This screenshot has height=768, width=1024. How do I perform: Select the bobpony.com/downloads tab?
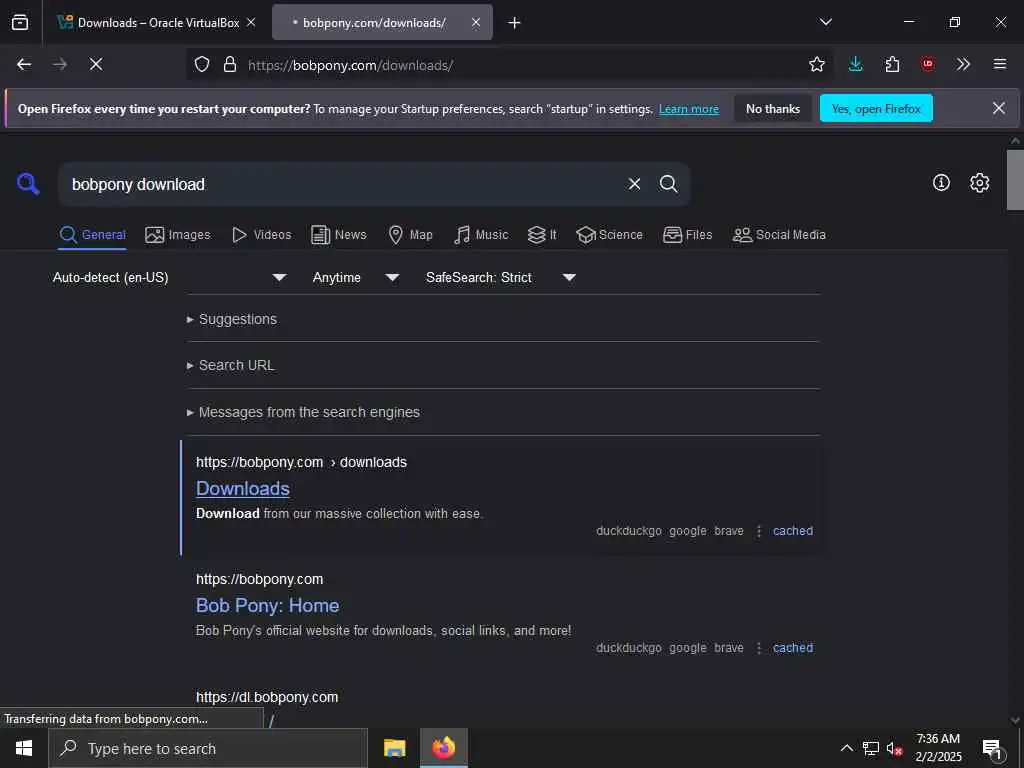[x=382, y=22]
